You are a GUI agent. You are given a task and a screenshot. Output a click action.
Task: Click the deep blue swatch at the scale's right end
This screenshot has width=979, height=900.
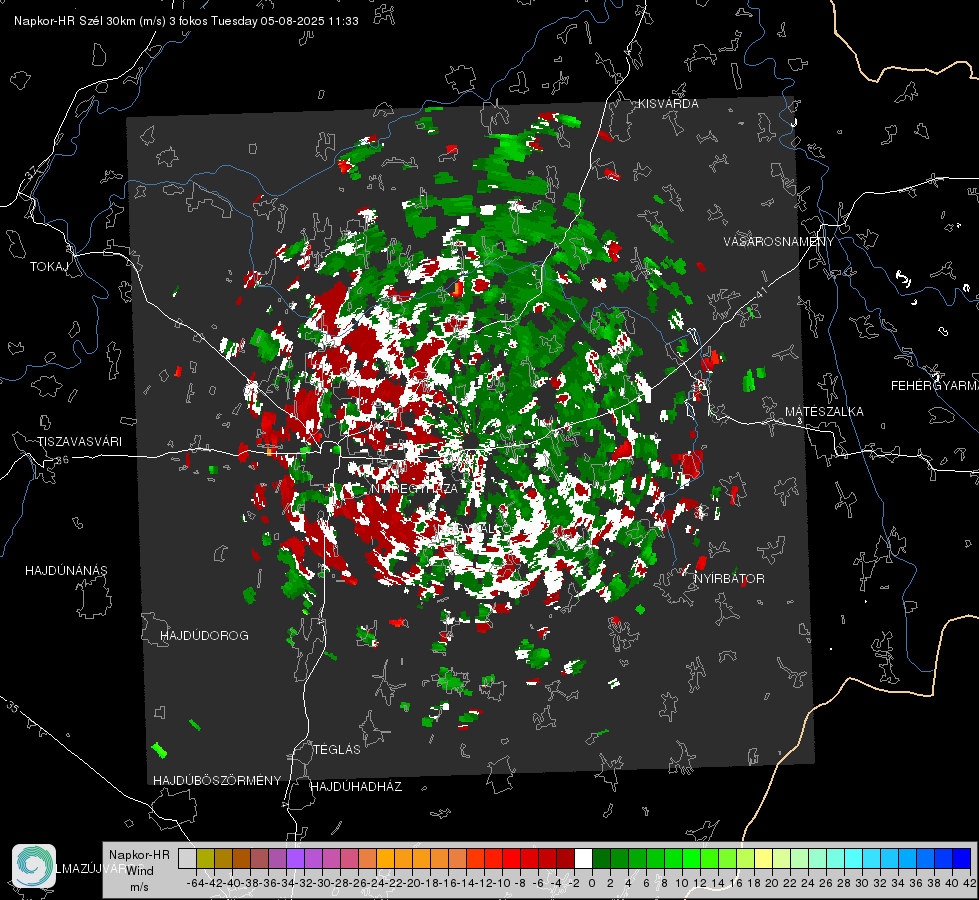click(962, 858)
